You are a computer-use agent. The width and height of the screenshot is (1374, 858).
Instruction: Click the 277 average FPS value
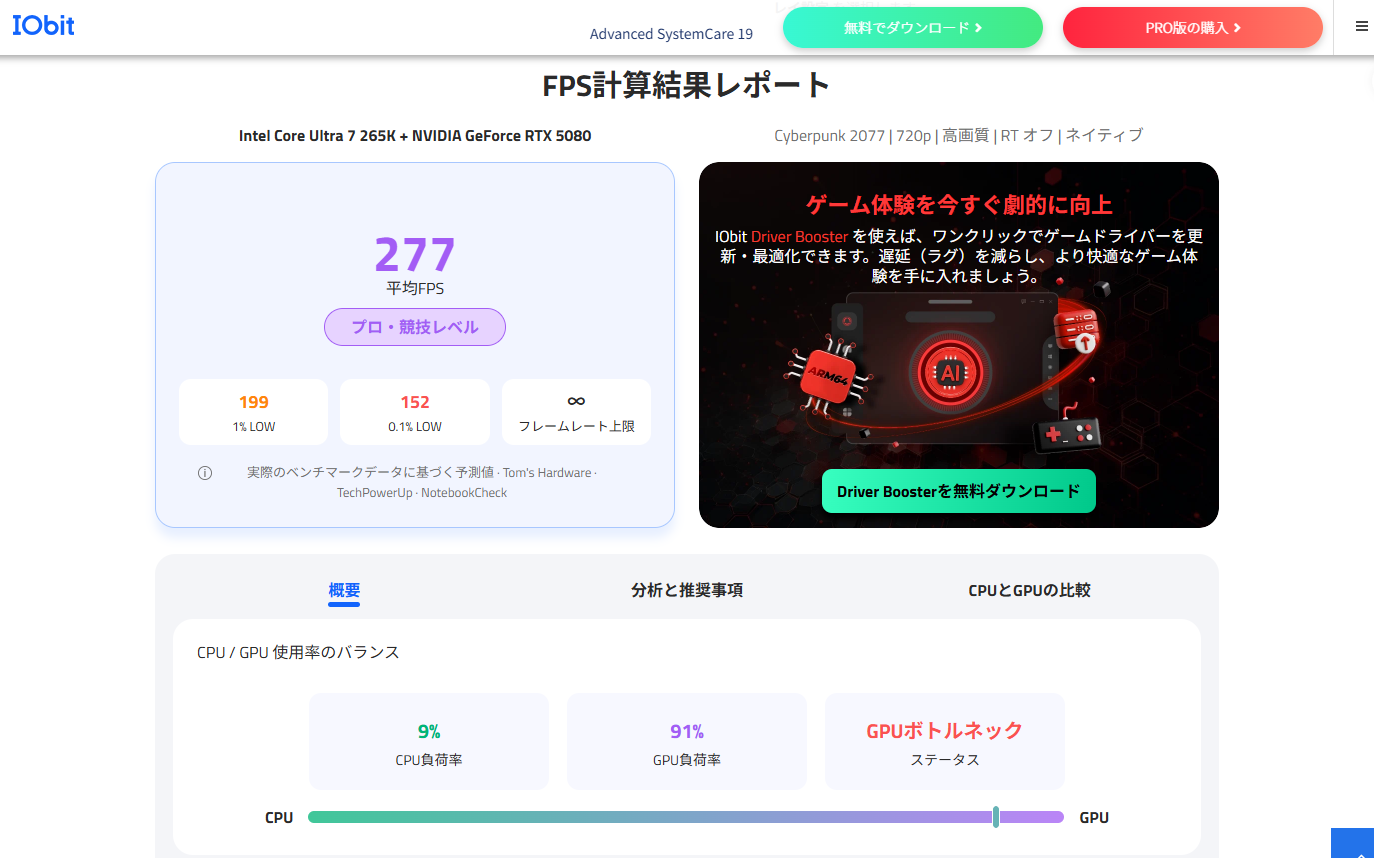point(415,254)
